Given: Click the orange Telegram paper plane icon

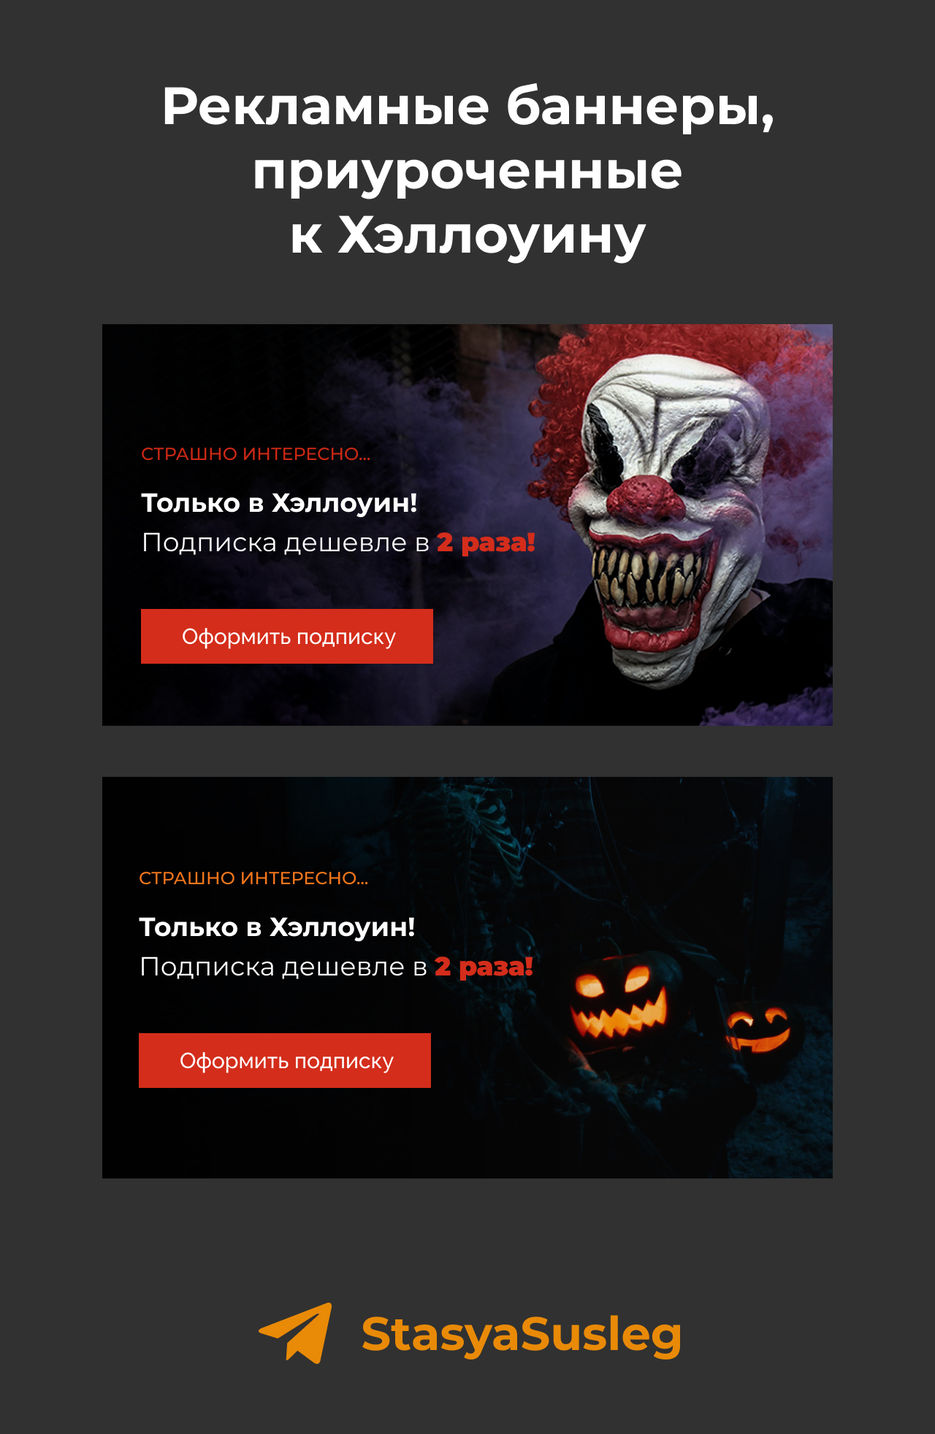Looking at the screenshot, I should pyautogui.click(x=296, y=1333).
